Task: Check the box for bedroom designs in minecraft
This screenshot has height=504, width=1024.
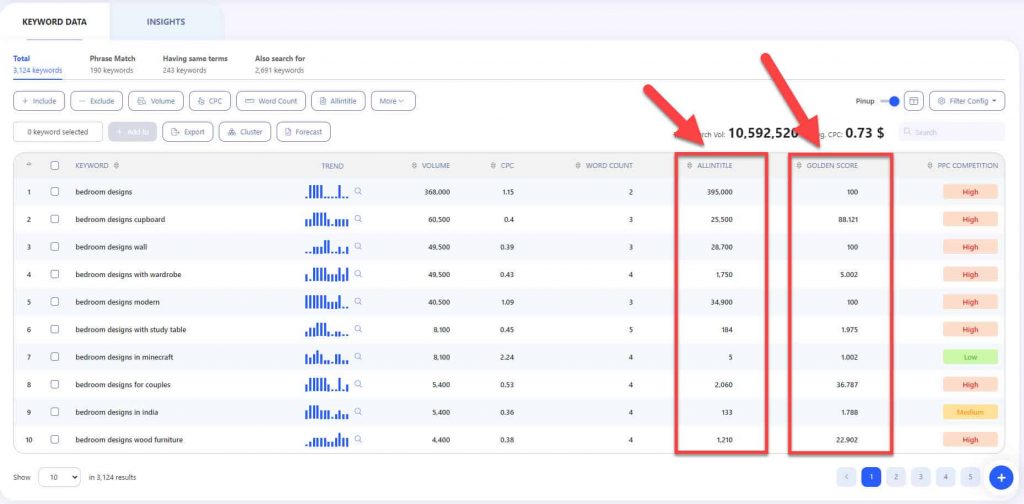Action: (x=55, y=357)
